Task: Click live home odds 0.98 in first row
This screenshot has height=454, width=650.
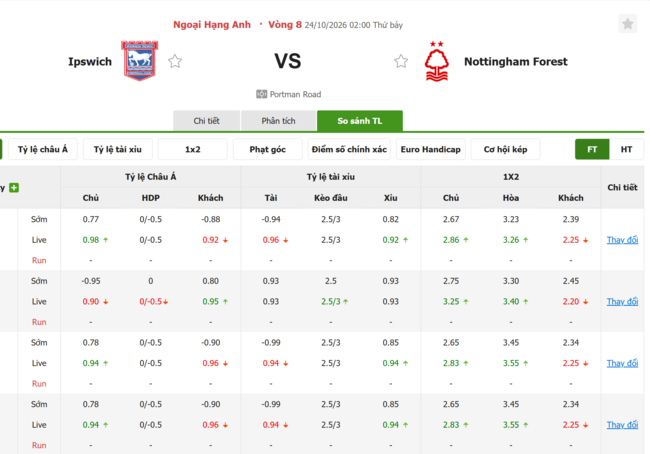Action: click(91, 240)
